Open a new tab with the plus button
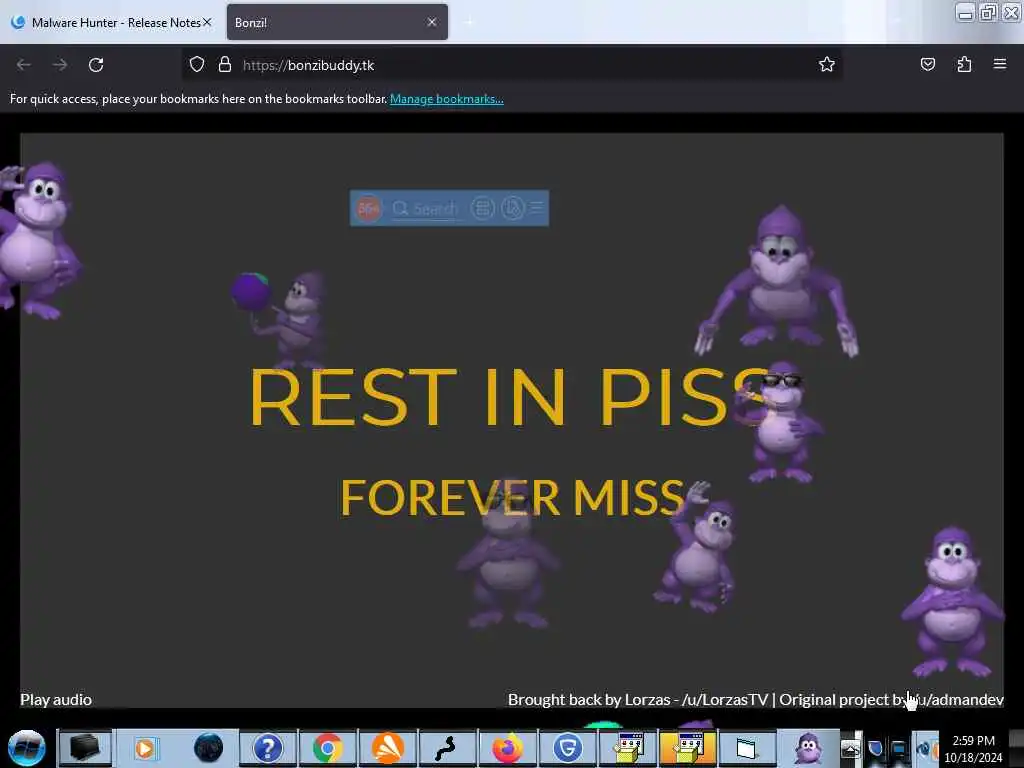The image size is (1024, 768). click(x=468, y=22)
